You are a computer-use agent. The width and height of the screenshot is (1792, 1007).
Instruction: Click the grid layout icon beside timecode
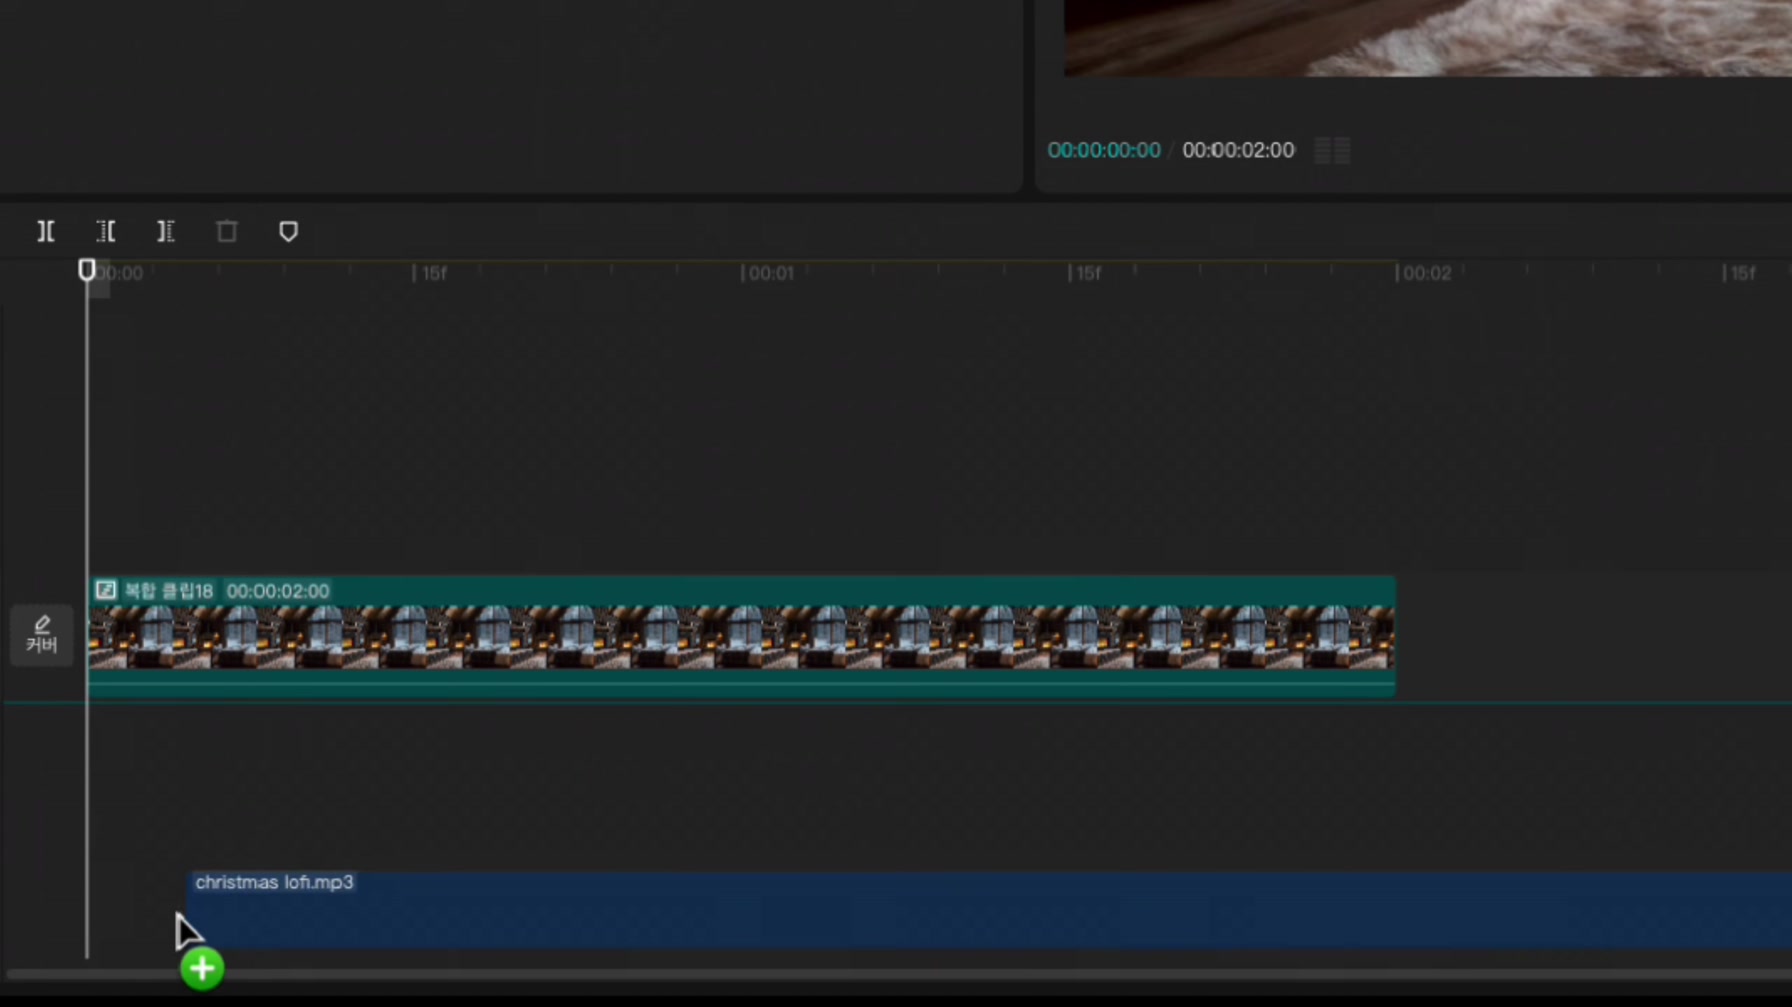pos(1332,150)
